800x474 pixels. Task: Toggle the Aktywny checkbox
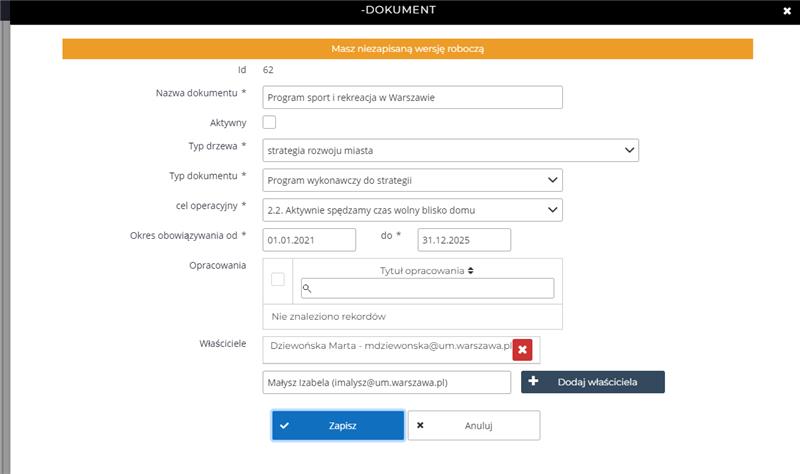[x=269, y=122]
